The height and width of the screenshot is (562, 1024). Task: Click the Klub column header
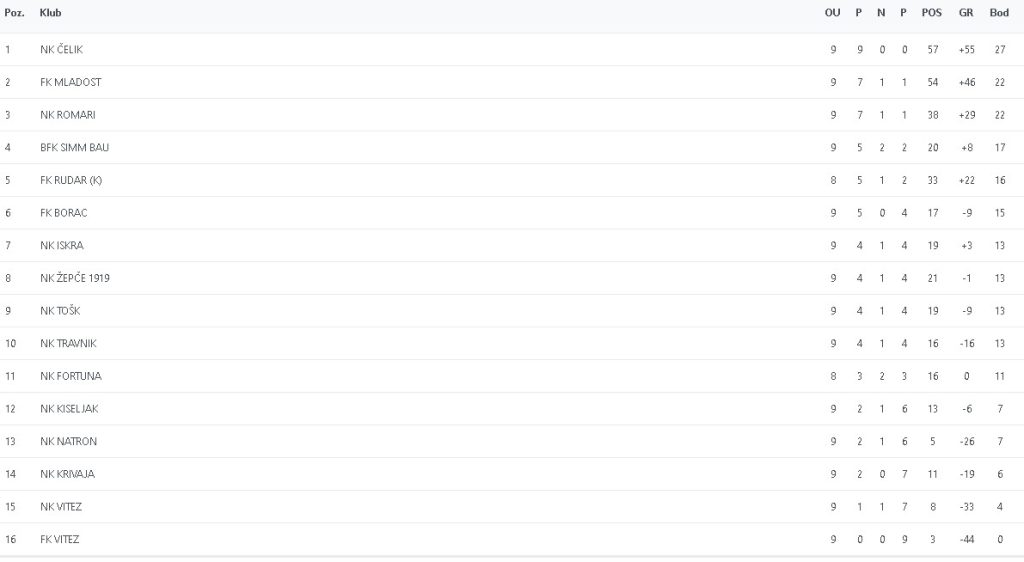49,13
